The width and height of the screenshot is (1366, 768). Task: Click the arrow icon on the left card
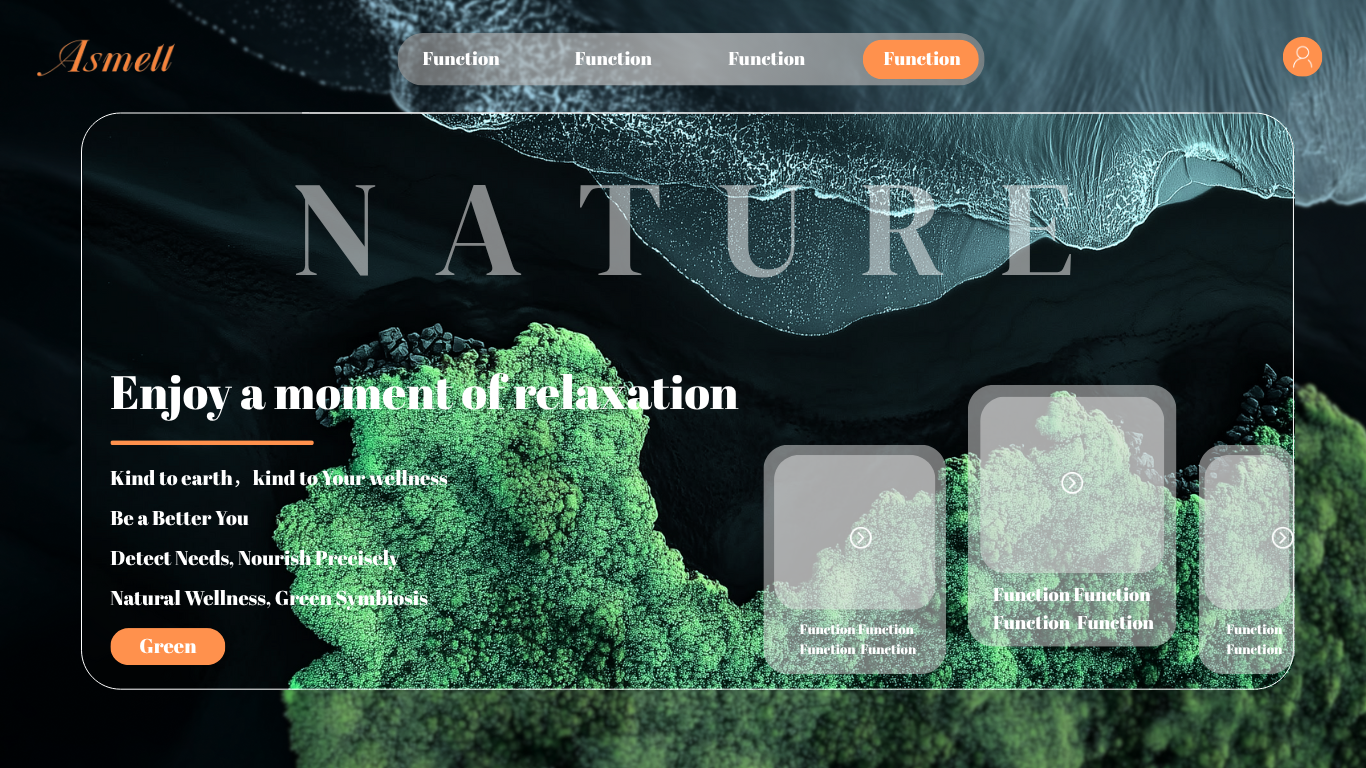[860, 538]
